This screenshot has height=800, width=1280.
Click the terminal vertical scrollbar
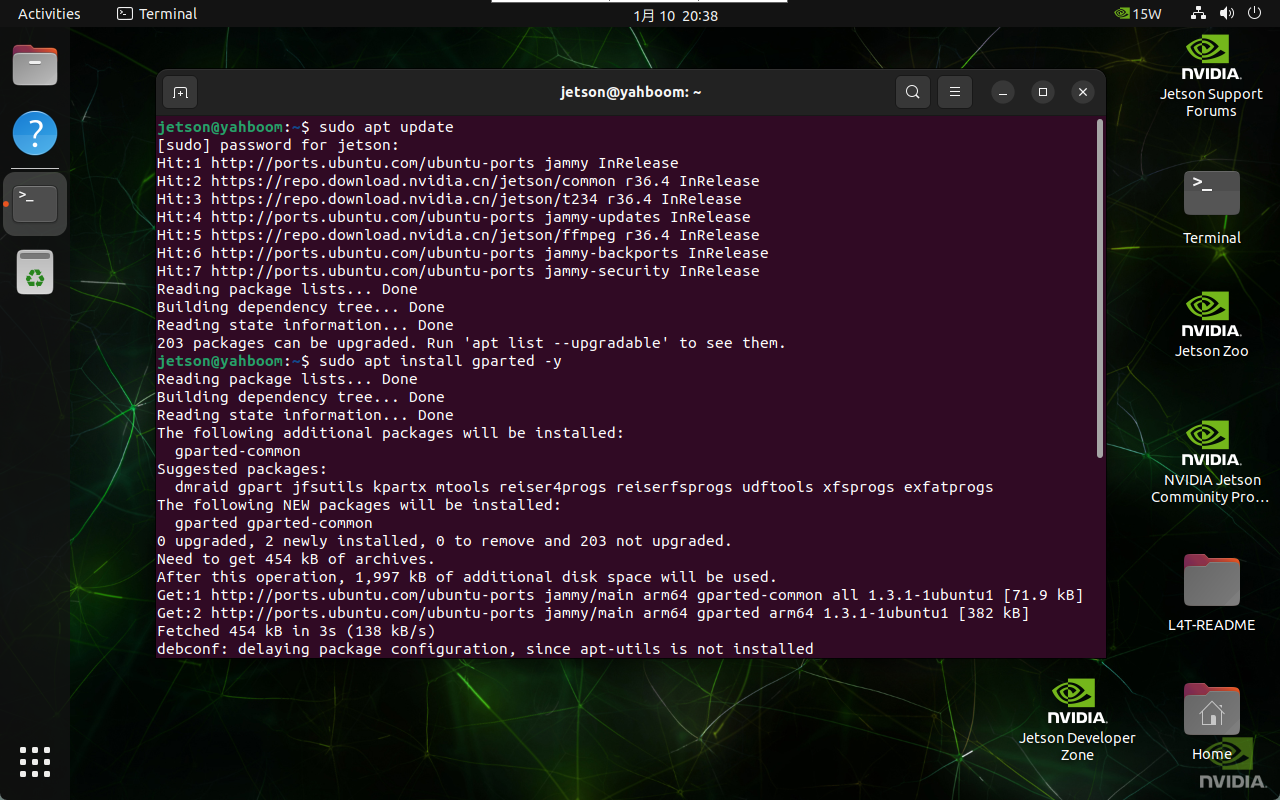(1100, 290)
